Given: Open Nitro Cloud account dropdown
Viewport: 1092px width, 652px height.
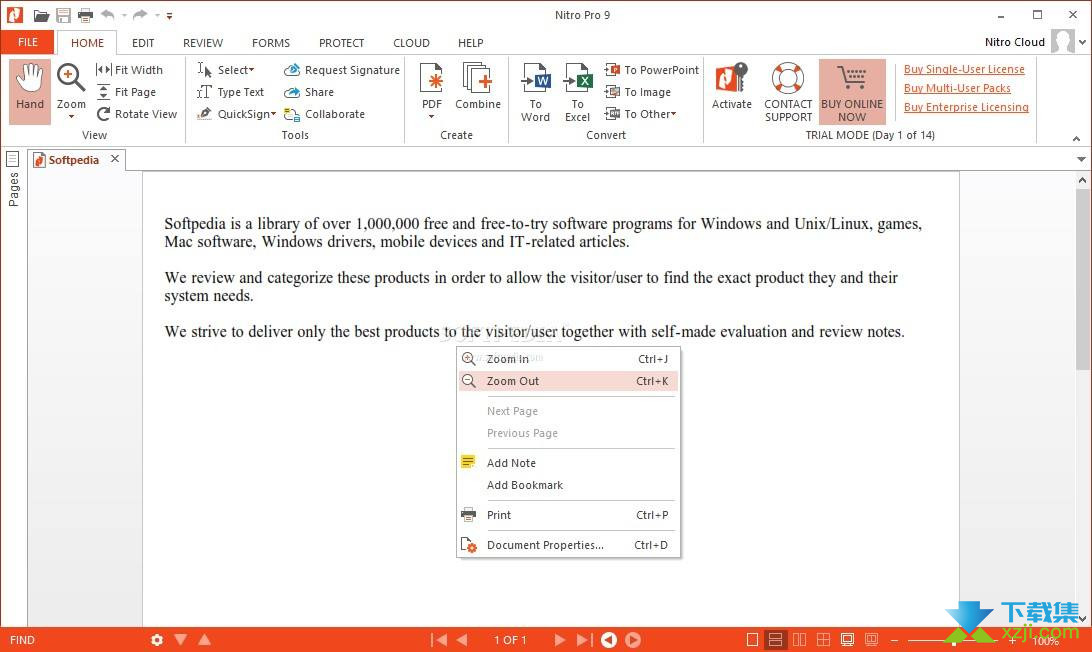Looking at the screenshot, I should (1082, 42).
